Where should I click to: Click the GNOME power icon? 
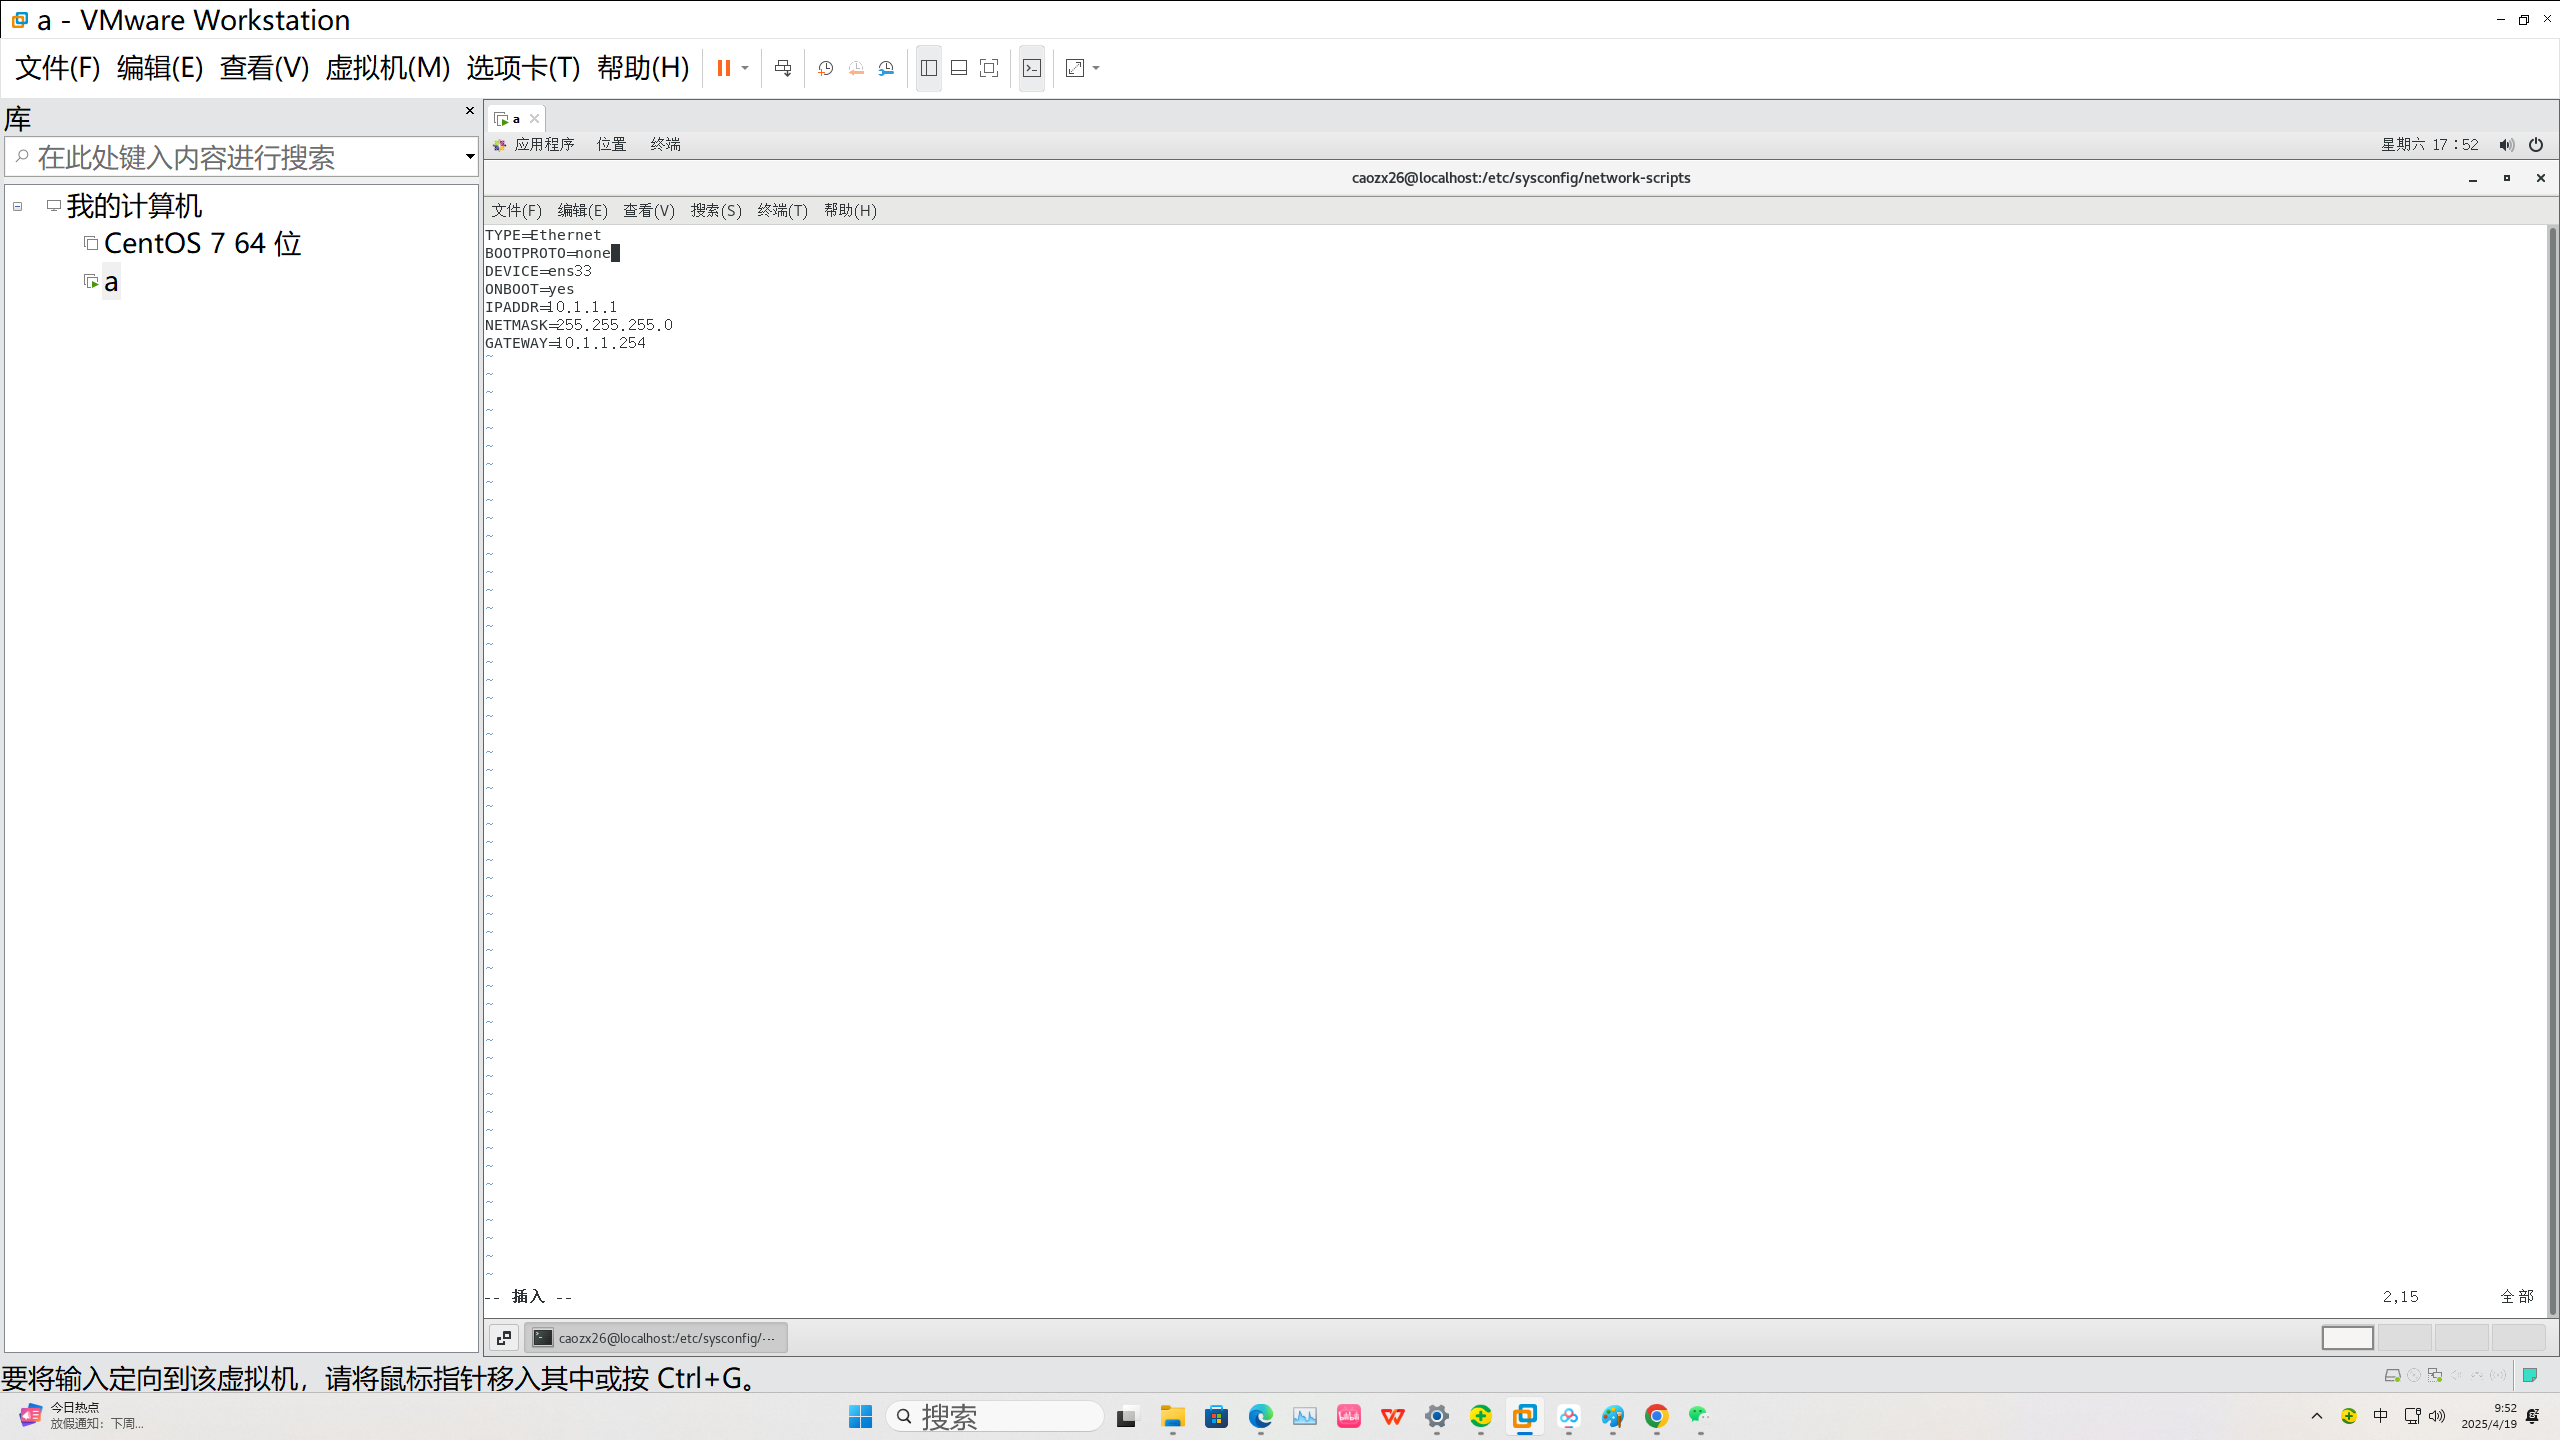click(x=2536, y=145)
